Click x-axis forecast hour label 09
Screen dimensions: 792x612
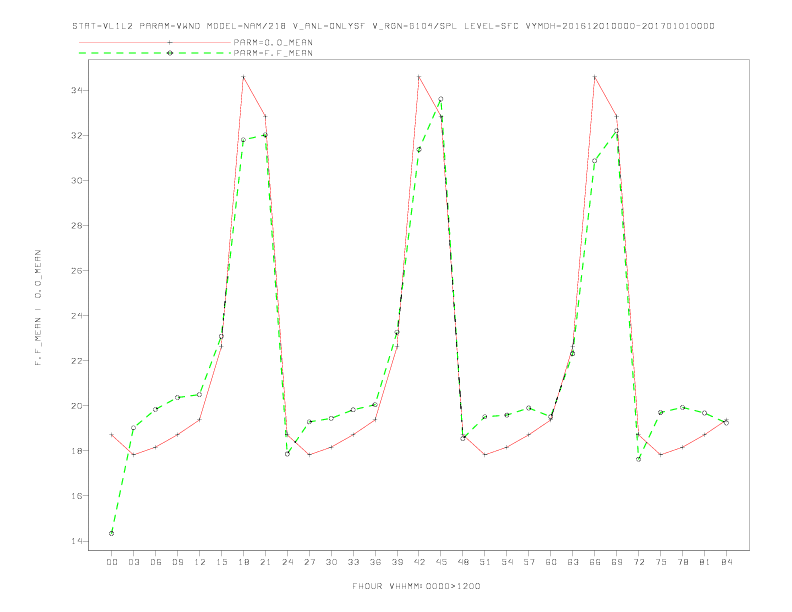point(177,562)
